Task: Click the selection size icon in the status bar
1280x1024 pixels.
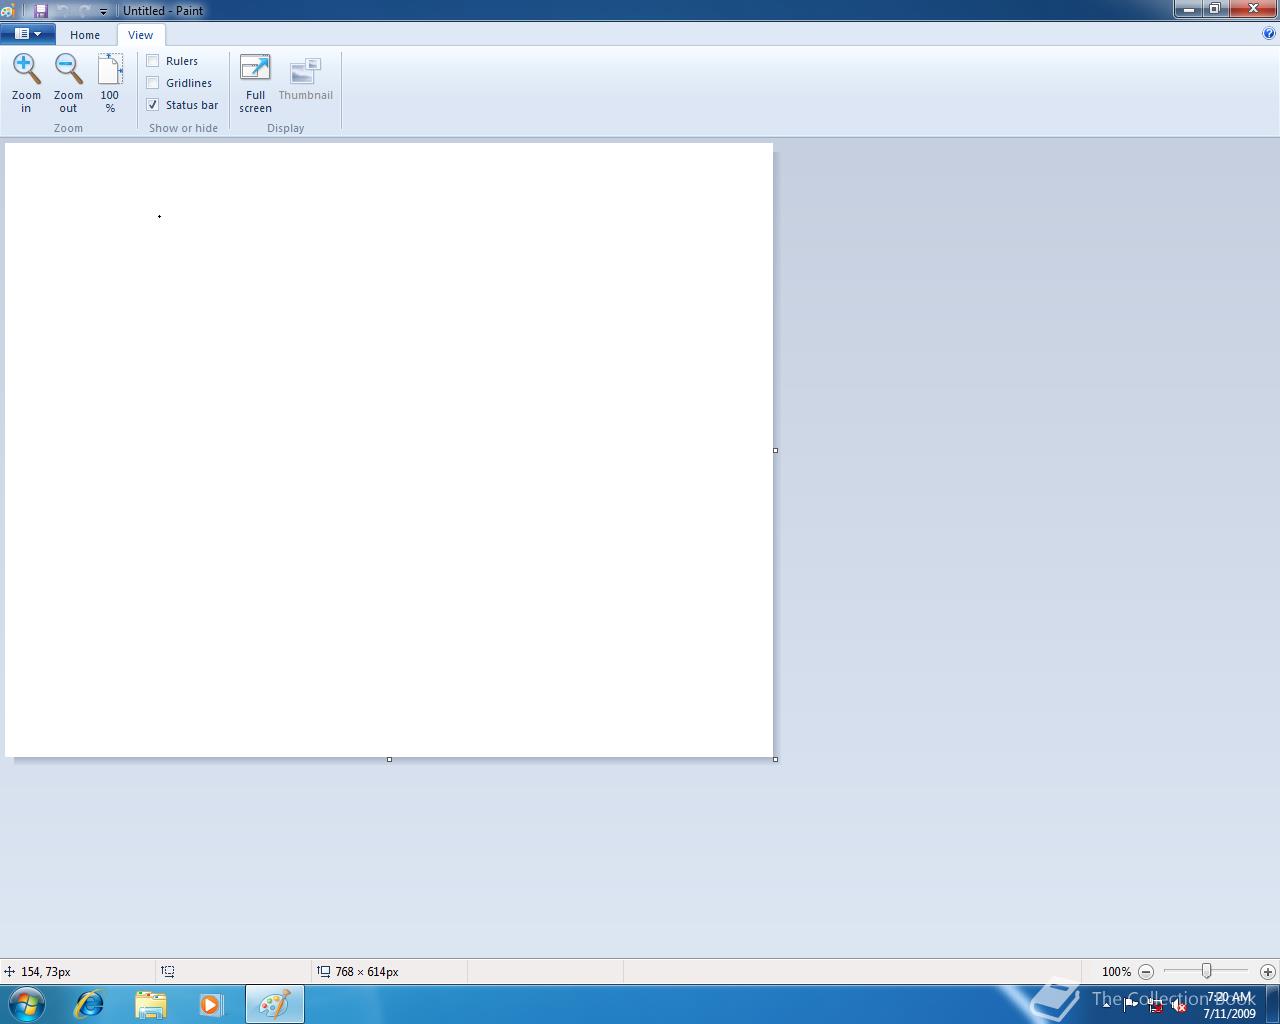Action: 168,971
